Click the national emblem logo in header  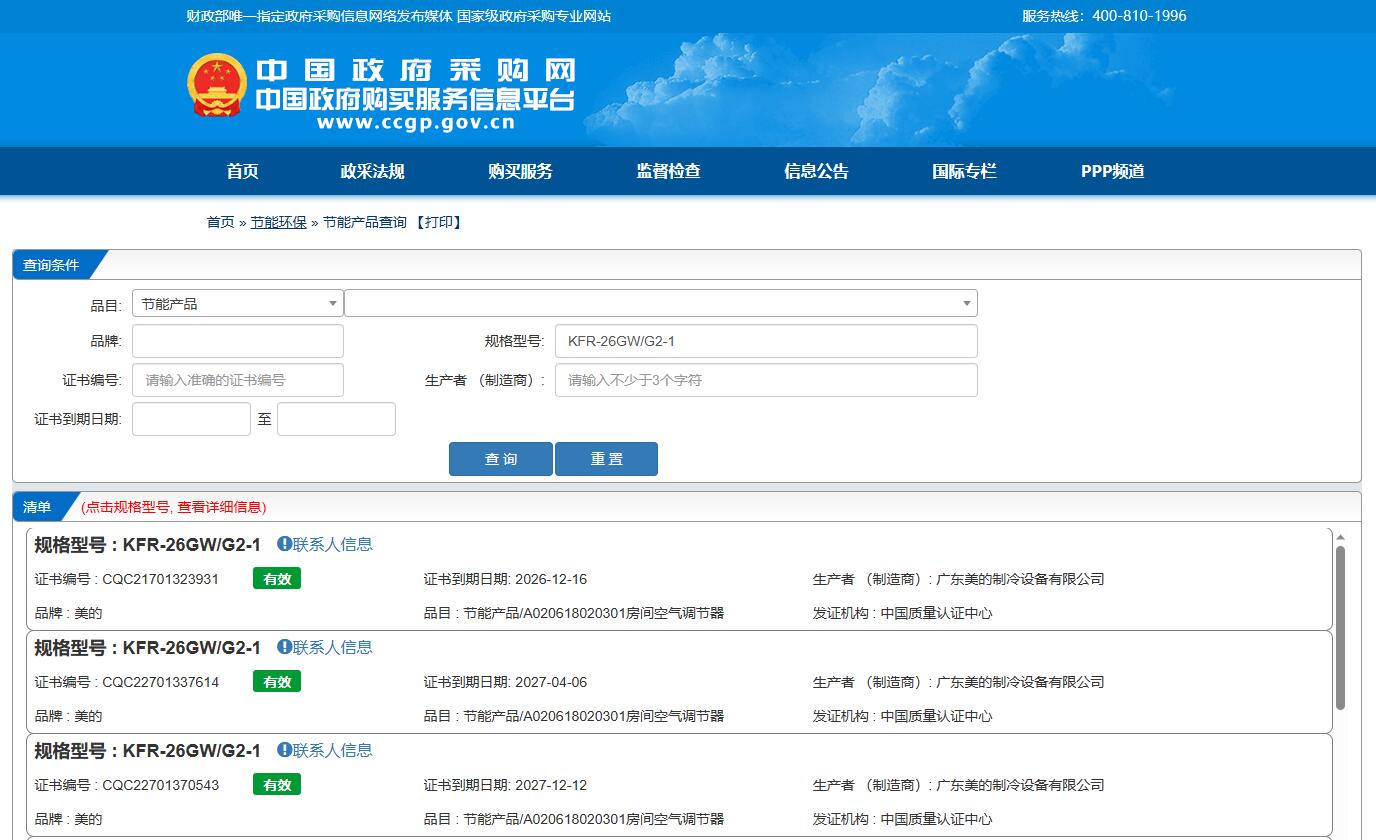216,86
